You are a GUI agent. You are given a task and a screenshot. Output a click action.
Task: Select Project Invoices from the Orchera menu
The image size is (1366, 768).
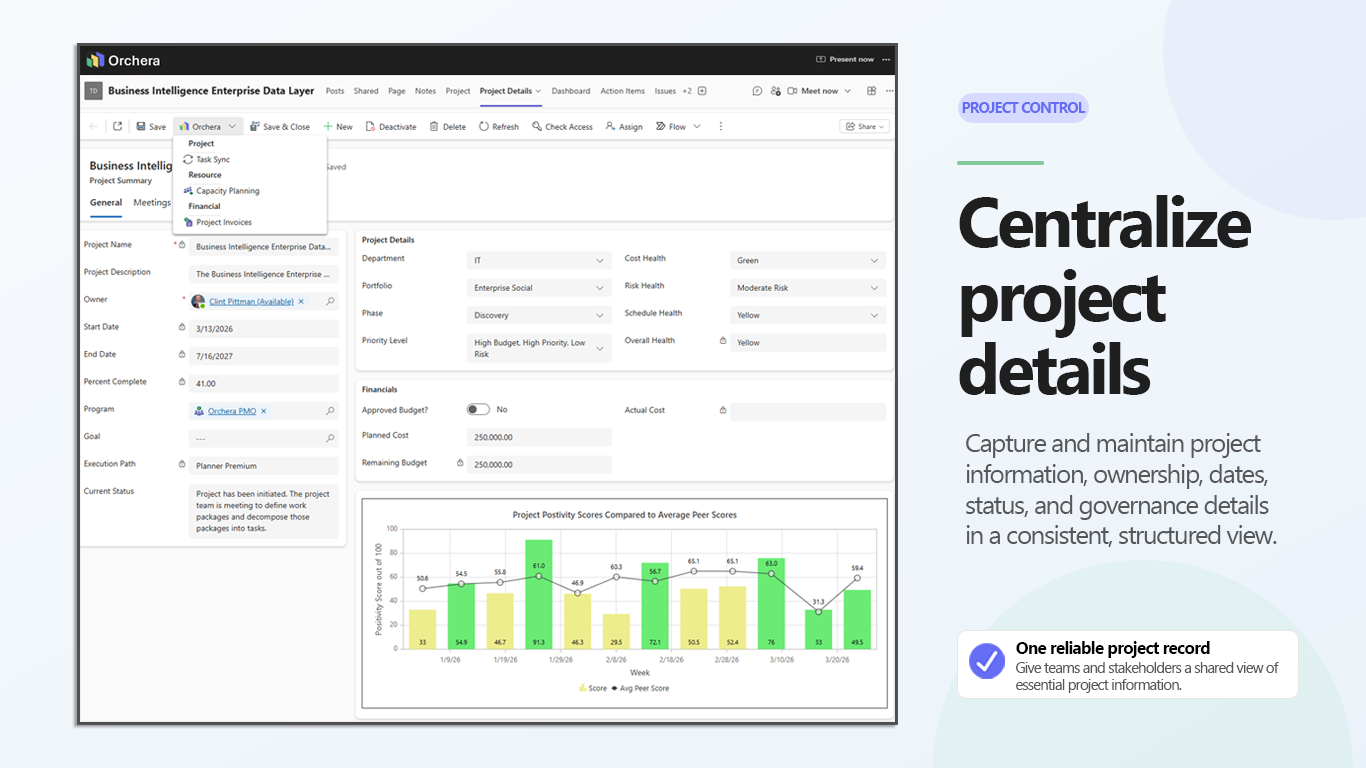click(x=218, y=222)
